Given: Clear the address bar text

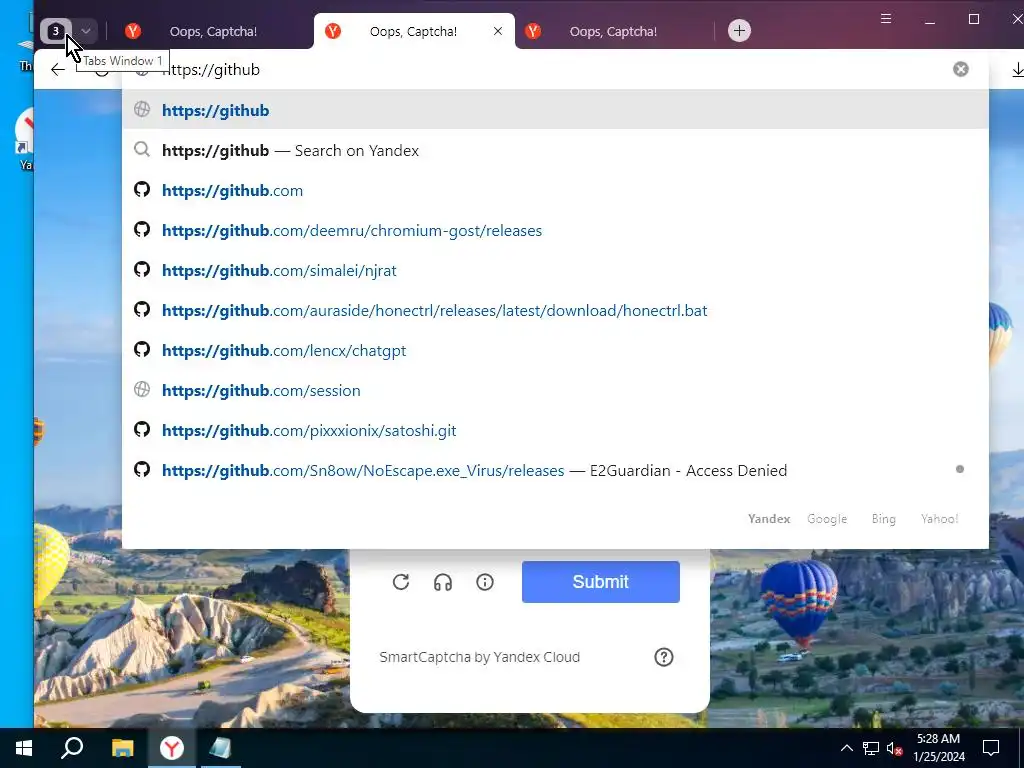Looking at the screenshot, I should (x=960, y=69).
